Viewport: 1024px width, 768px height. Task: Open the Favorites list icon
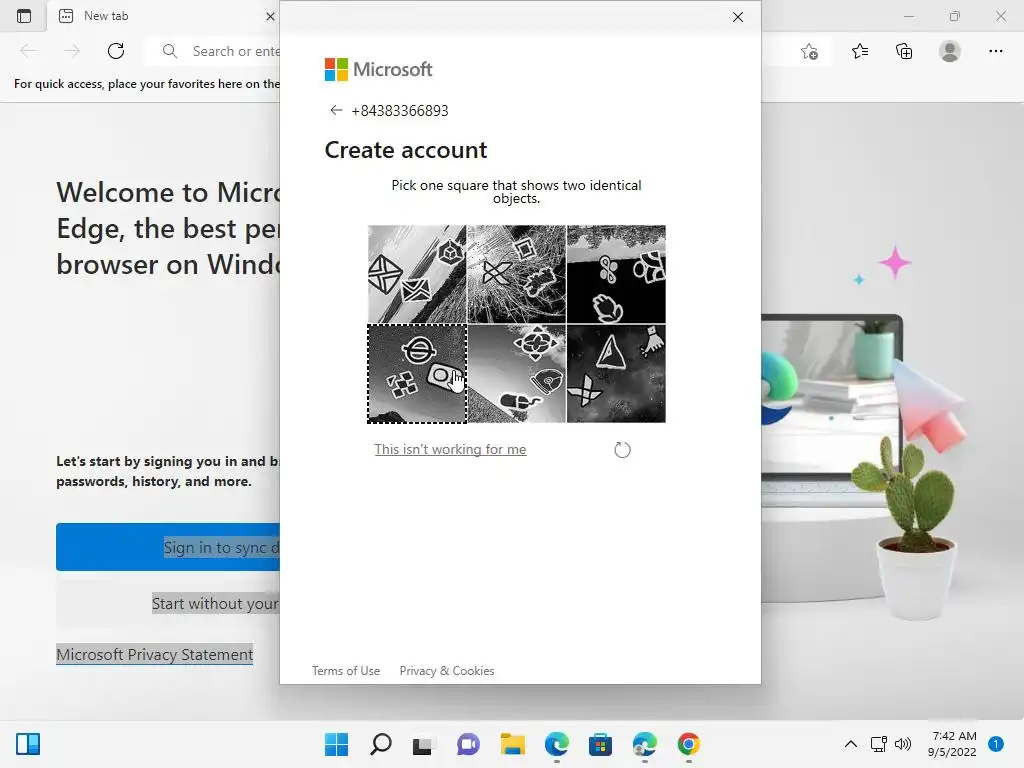[860, 51]
